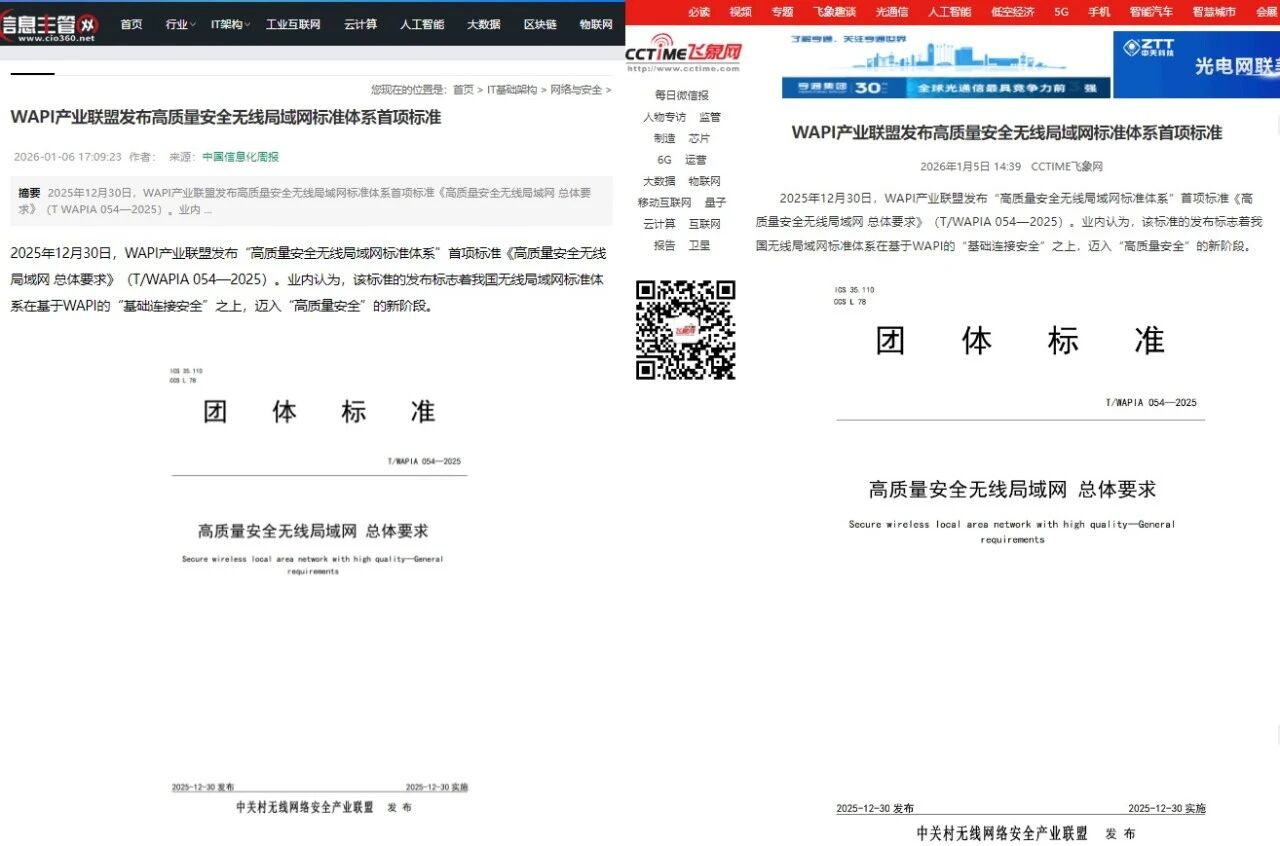Viewport: 1280px width, 846px height.
Task: Click 云计算 in CCTIME sidebar
Action: pyautogui.click(x=659, y=224)
